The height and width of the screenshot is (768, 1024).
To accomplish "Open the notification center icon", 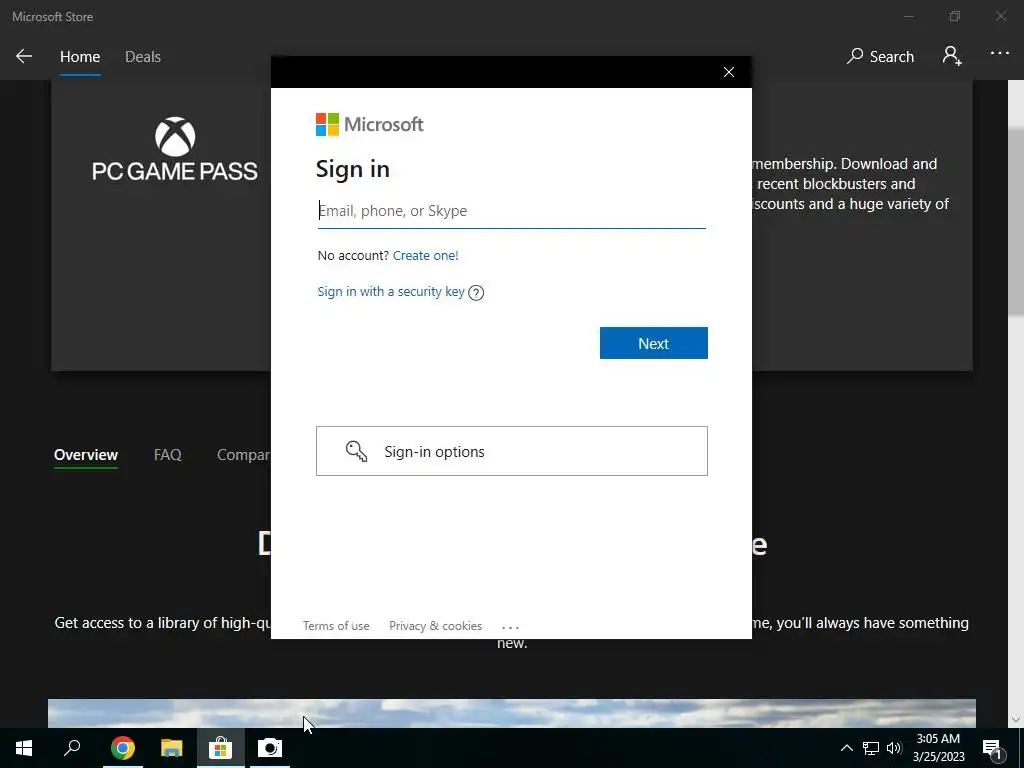I will 993,748.
